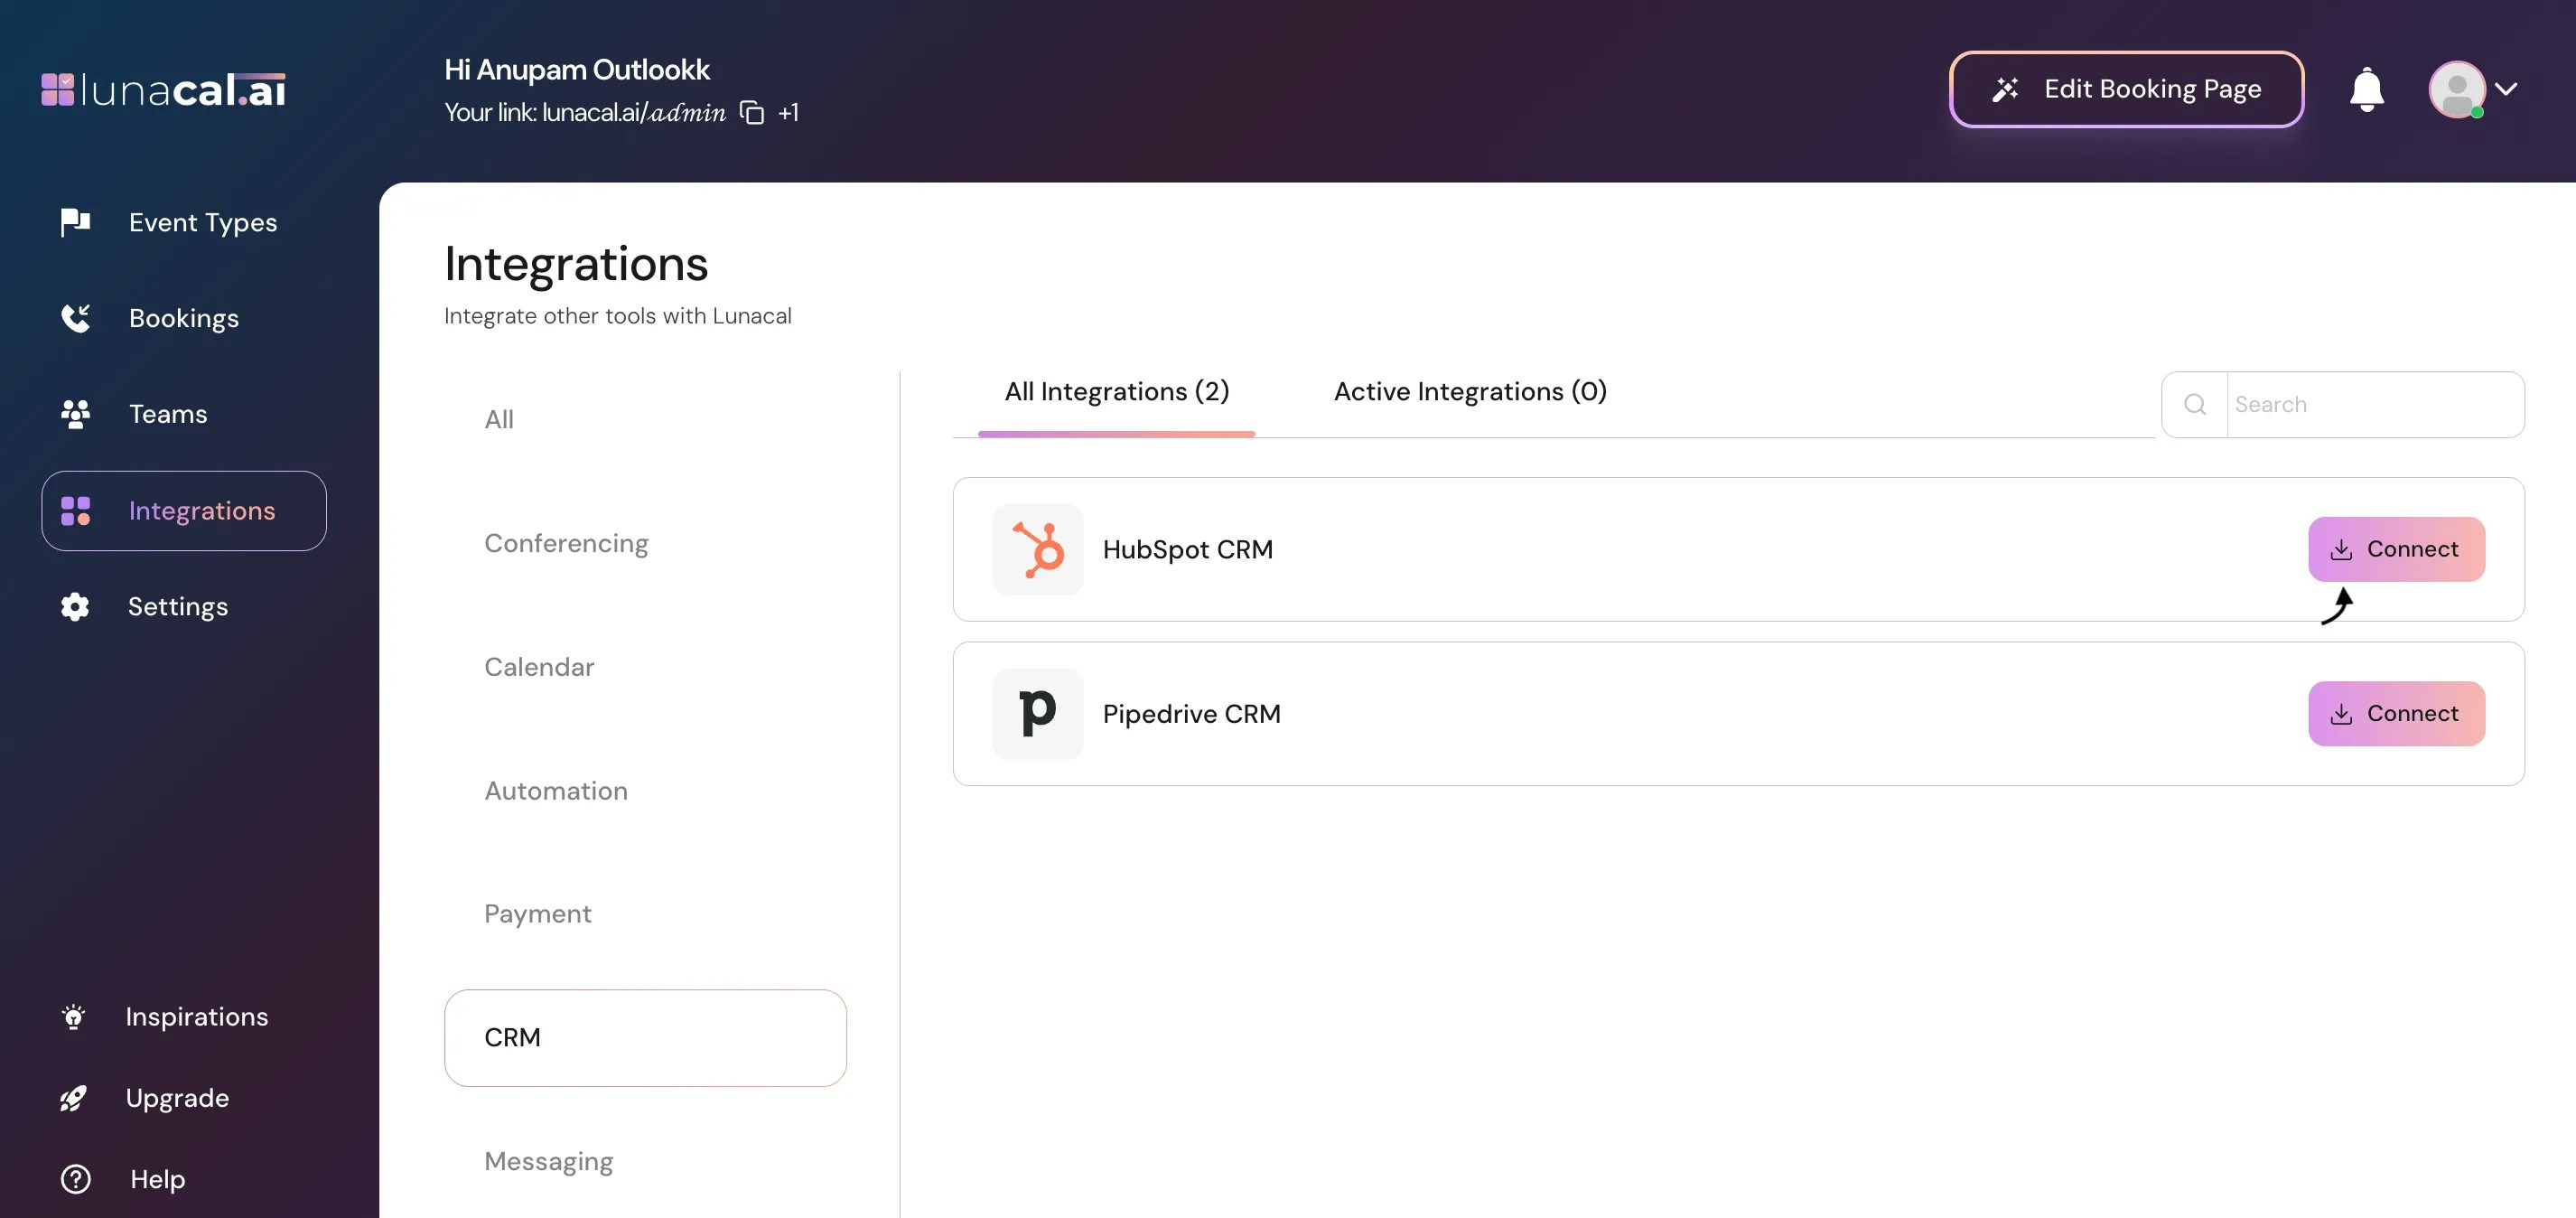Connect Pipedrive CRM integration
The image size is (2576, 1218).
tap(2396, 713)
